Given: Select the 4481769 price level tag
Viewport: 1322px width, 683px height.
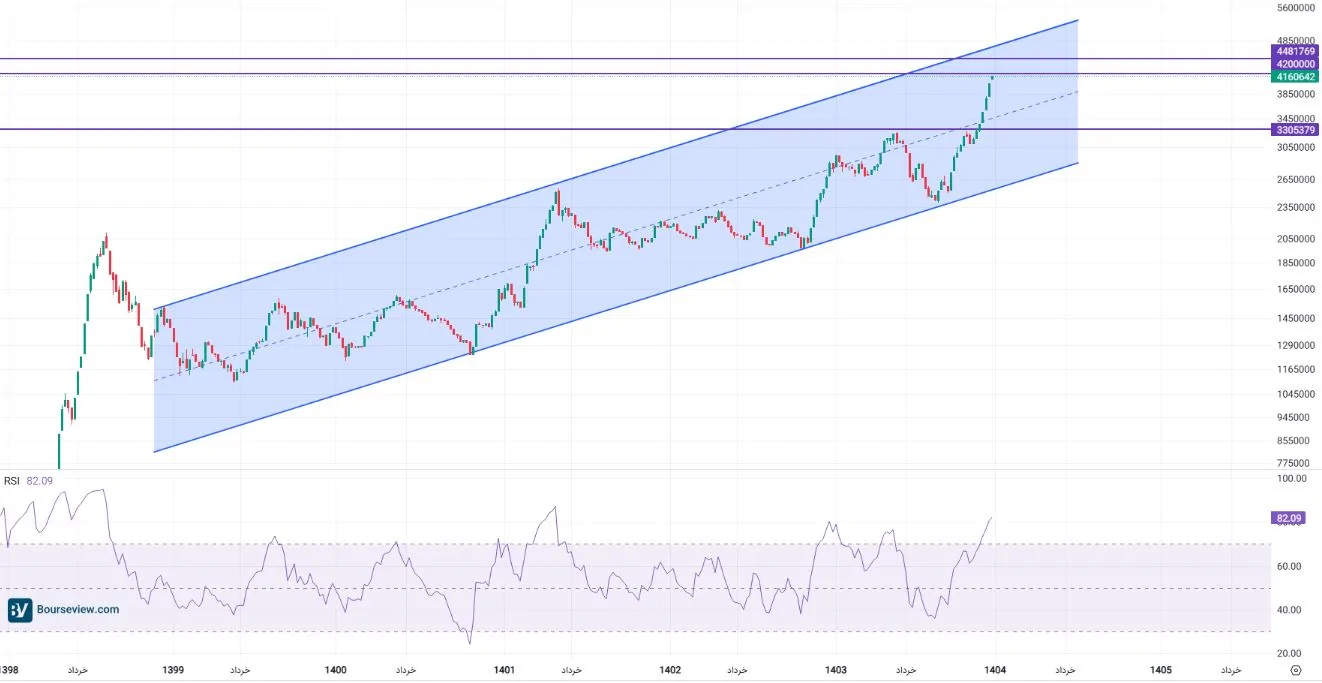Looking at the screenshot, I should (x=1294, y=50).
